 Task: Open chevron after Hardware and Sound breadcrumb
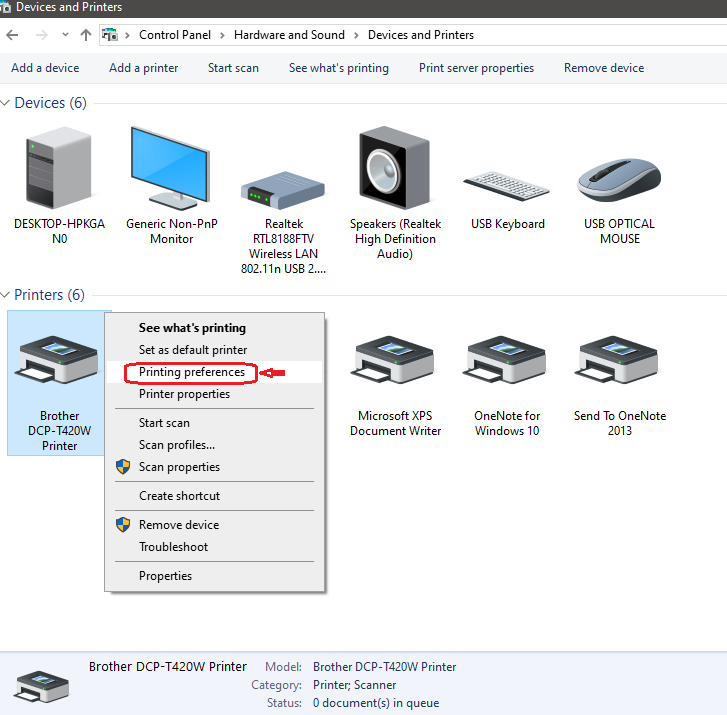[x=356, y=35]
